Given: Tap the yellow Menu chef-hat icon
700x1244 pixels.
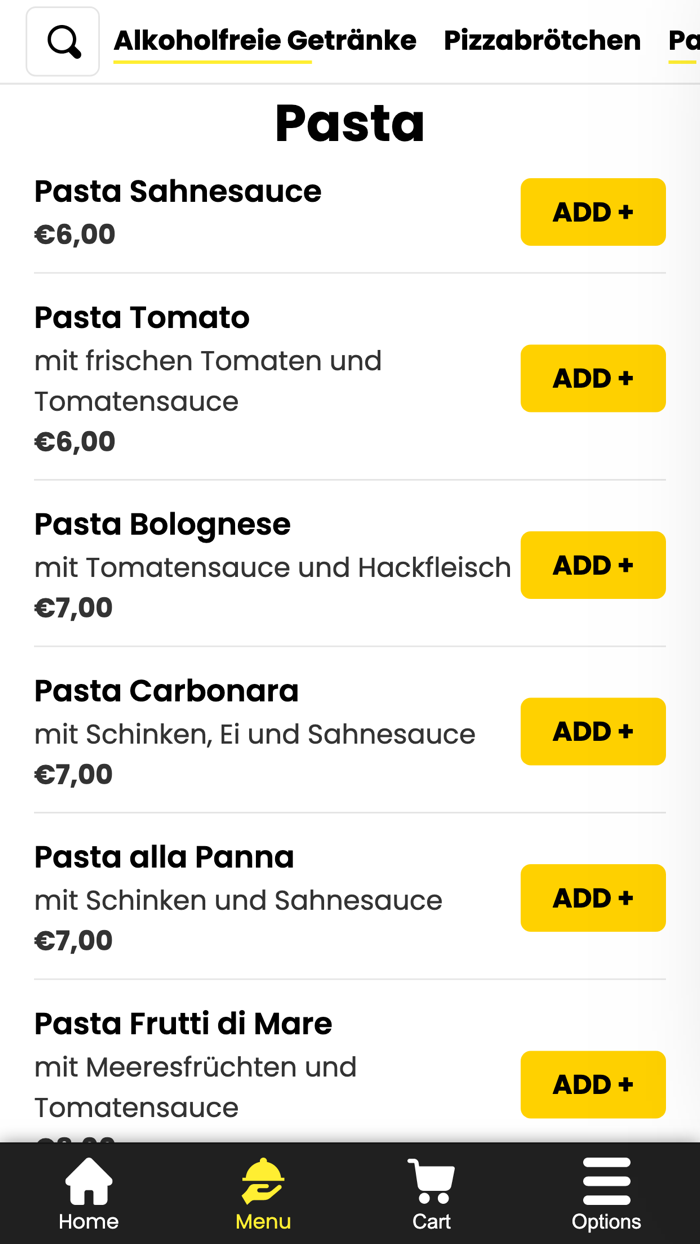Looking at the screenshot, I should click(x=262, y=1180).
